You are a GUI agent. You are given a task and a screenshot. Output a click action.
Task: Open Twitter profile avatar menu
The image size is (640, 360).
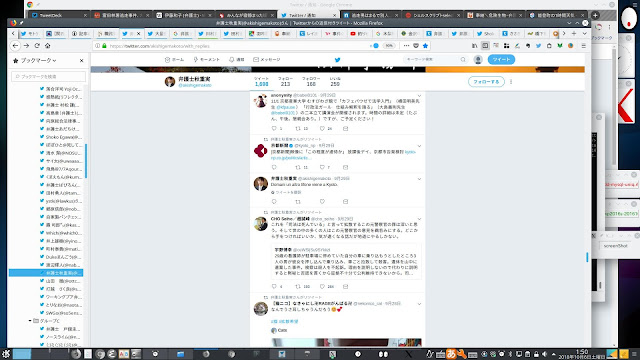[x=478, y=60]
